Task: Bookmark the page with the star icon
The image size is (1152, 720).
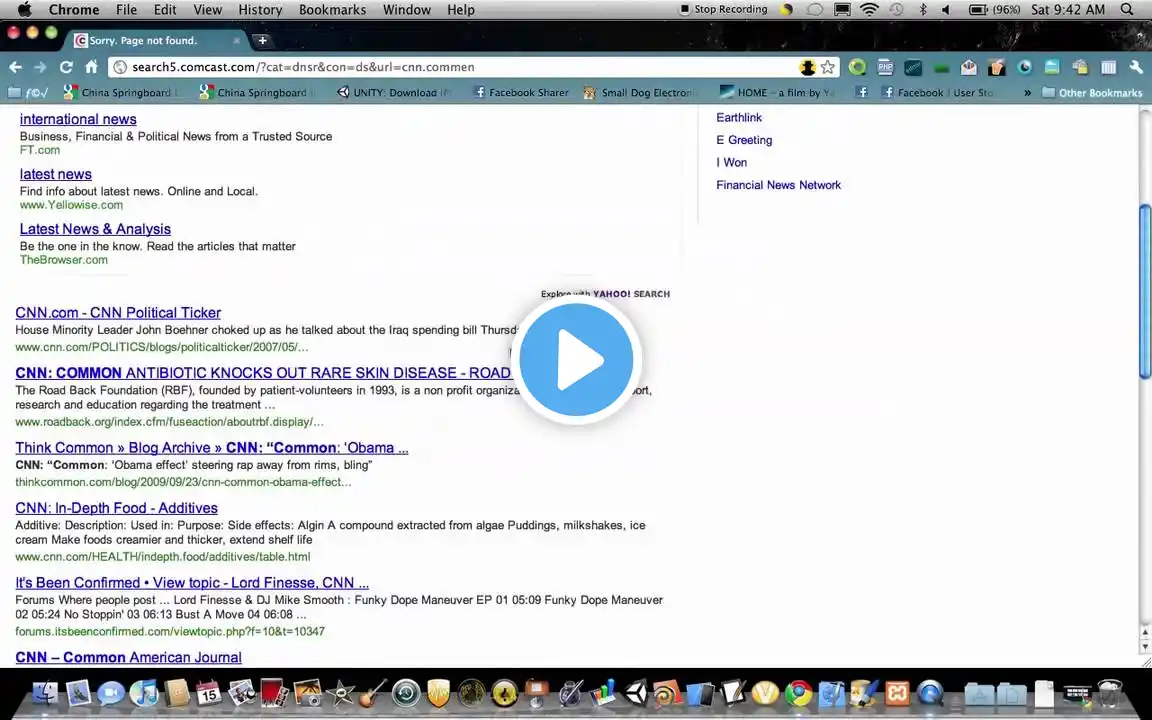Action: click(x=828, y=67)
